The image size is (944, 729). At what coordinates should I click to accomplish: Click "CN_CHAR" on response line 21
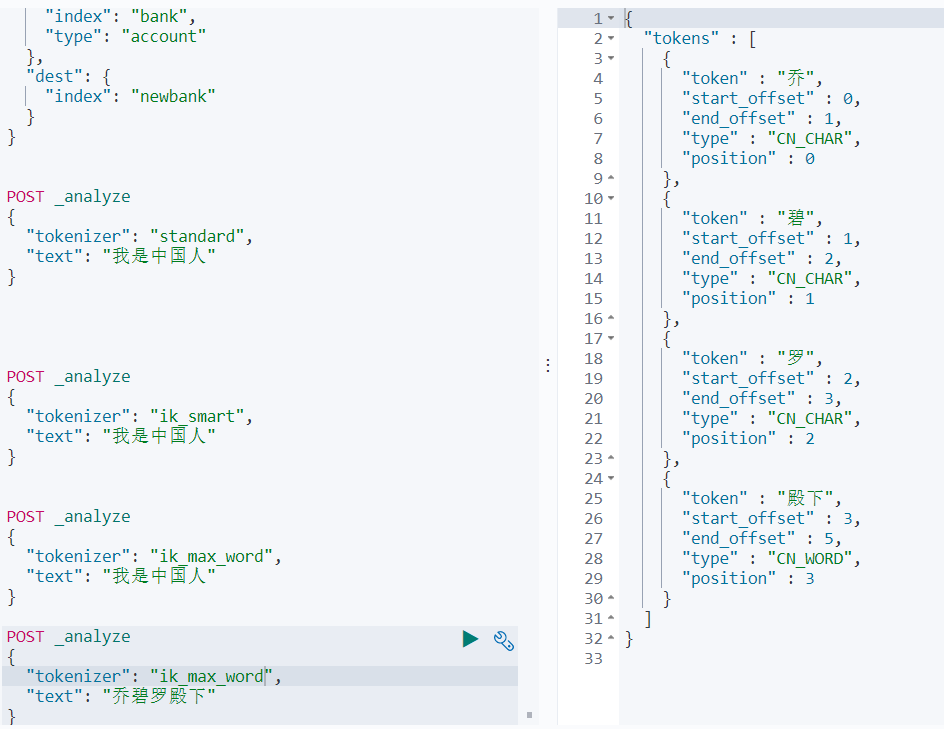coord(810,419)
